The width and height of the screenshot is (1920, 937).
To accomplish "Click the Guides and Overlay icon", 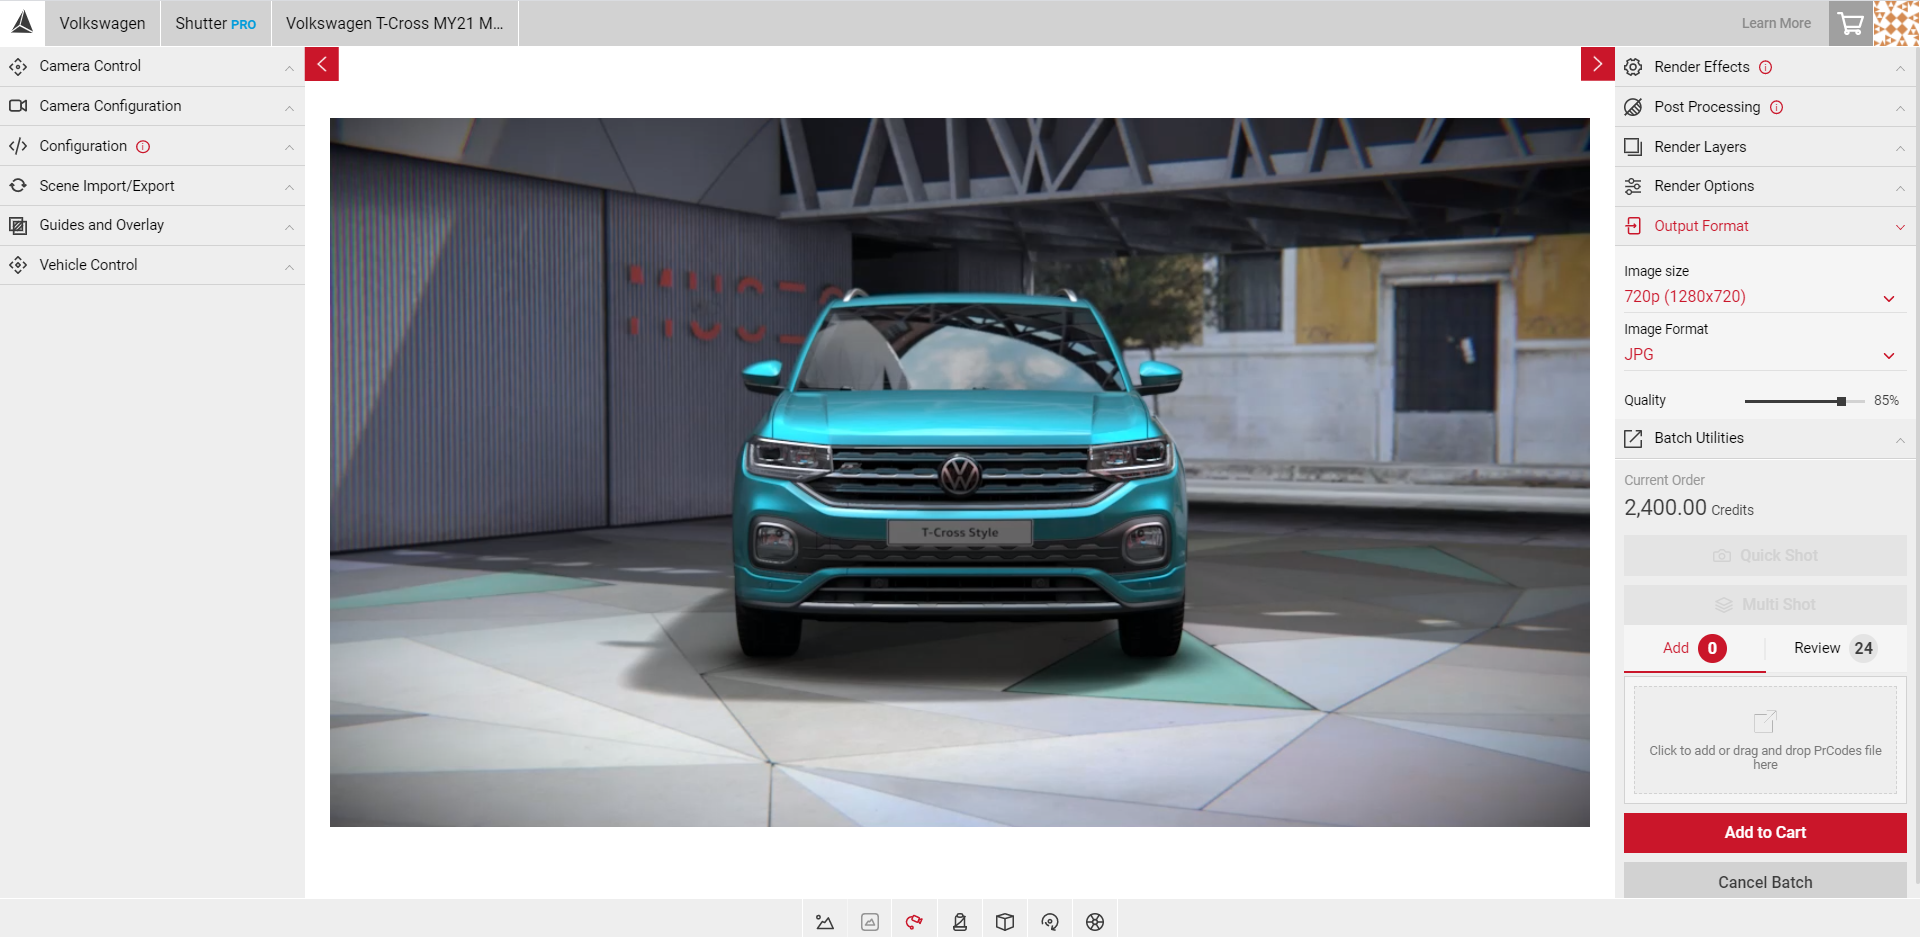I will (18, 225).
